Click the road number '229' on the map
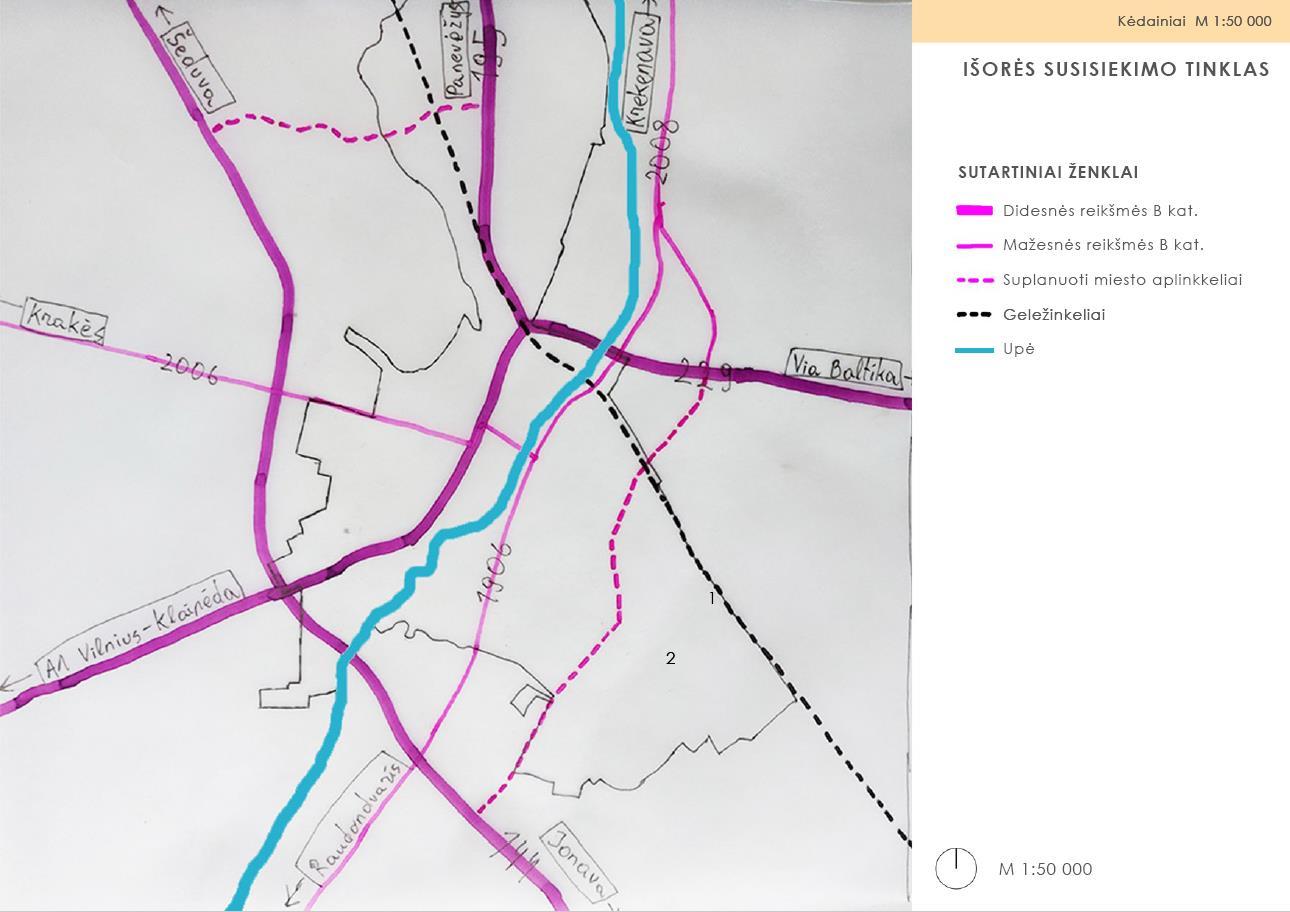 click(704, 374)
